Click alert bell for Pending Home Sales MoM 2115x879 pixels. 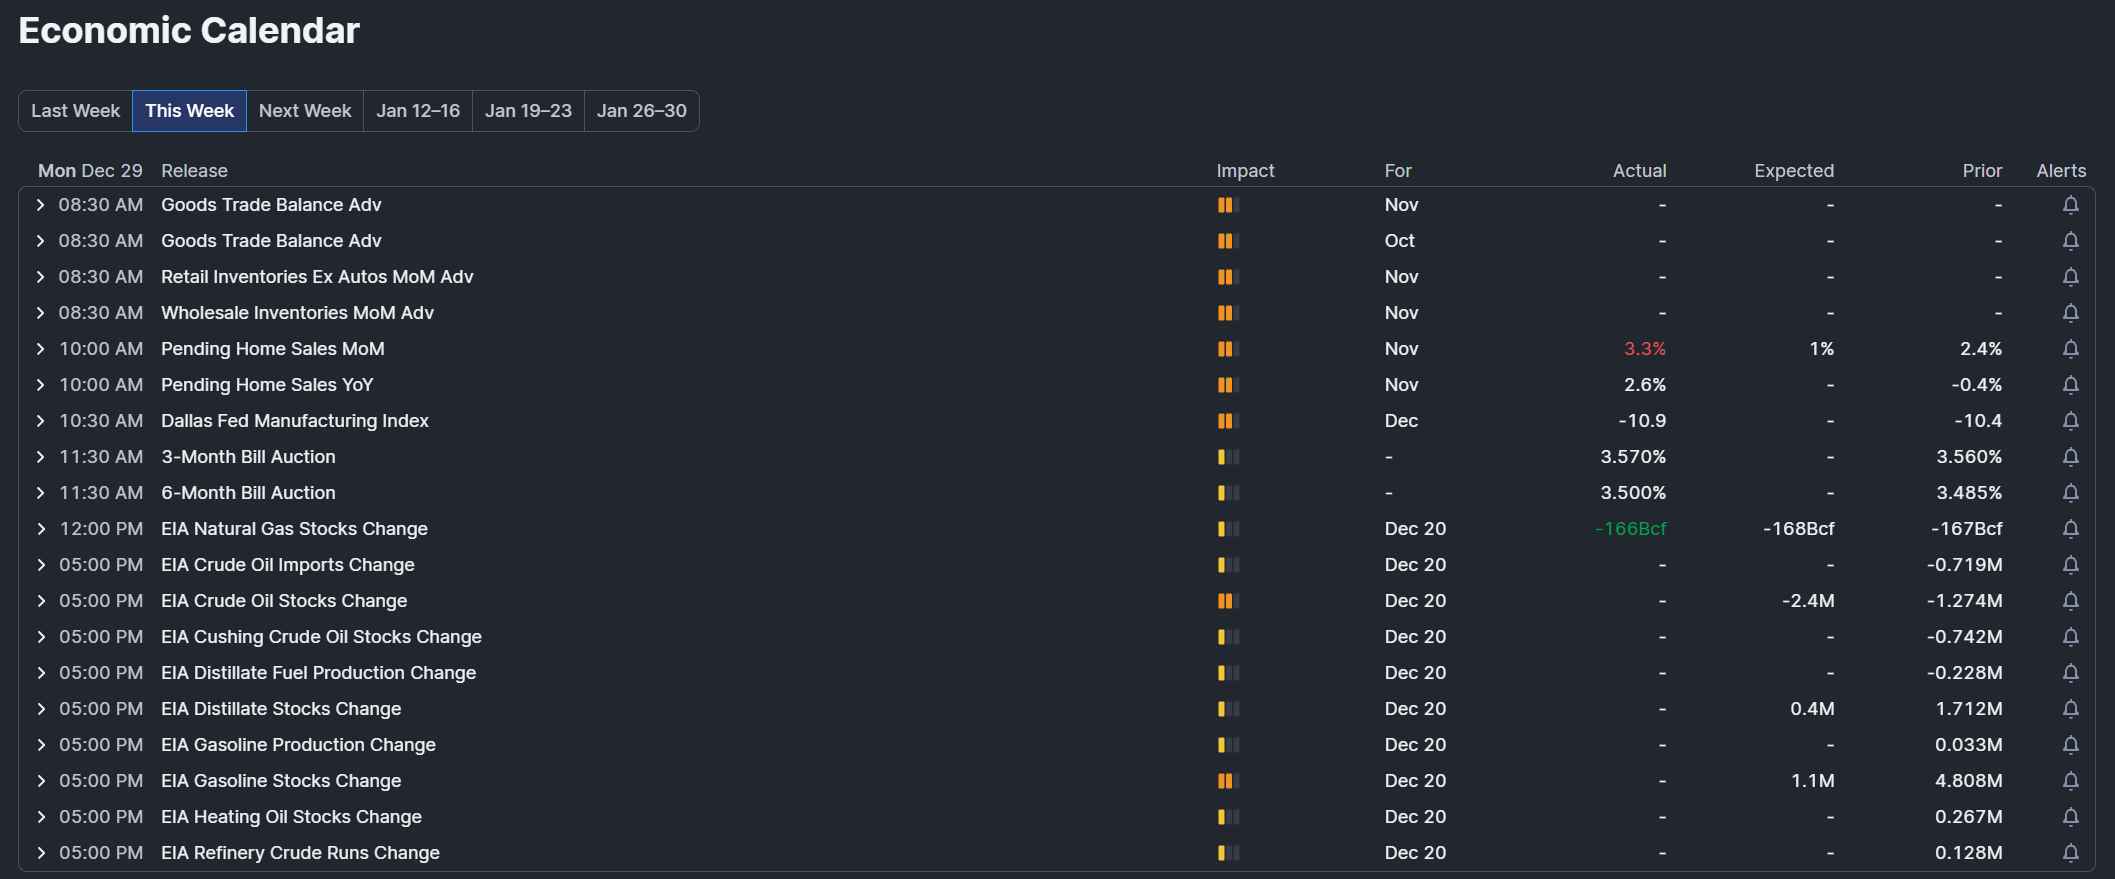(x=2070, y=349)
